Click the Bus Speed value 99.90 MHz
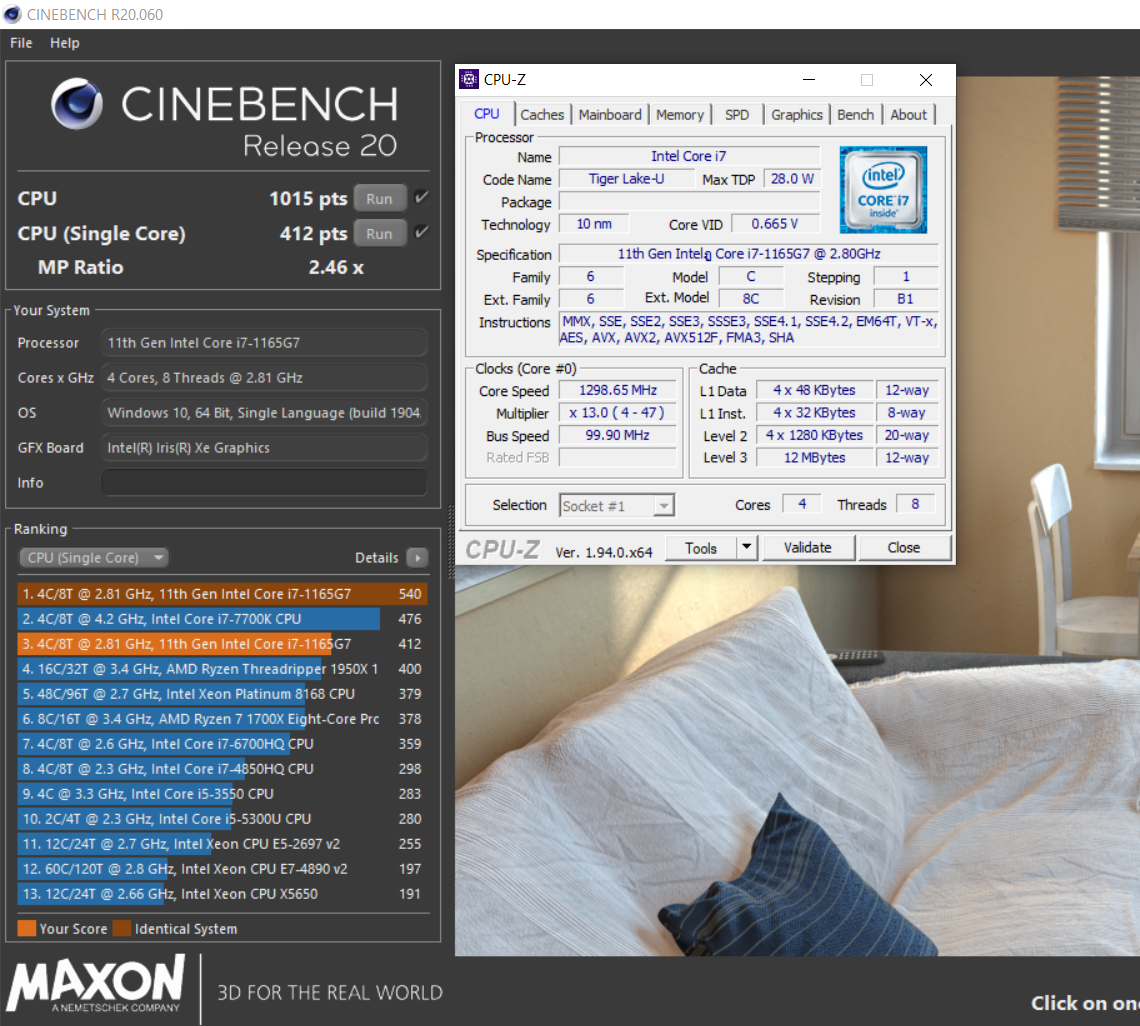The height and width of the screenshot is (1026, 1140). point(618,435)
